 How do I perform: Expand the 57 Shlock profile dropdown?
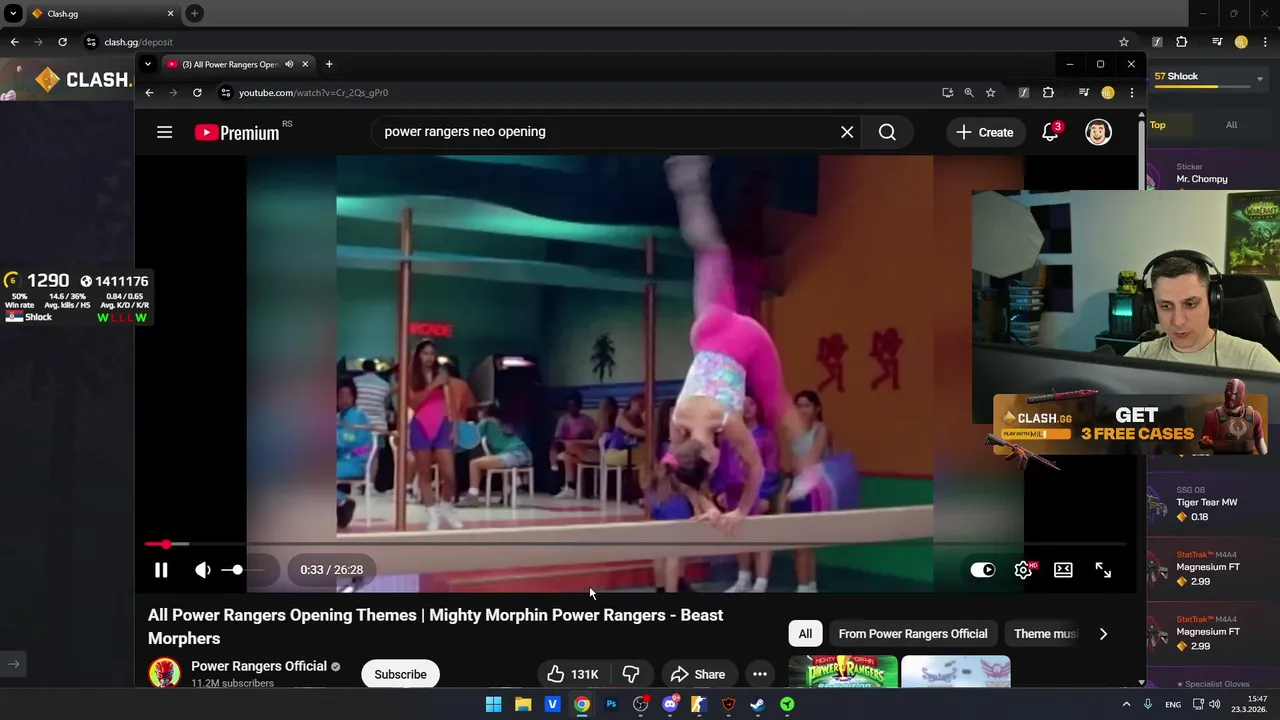[1260, 77]
